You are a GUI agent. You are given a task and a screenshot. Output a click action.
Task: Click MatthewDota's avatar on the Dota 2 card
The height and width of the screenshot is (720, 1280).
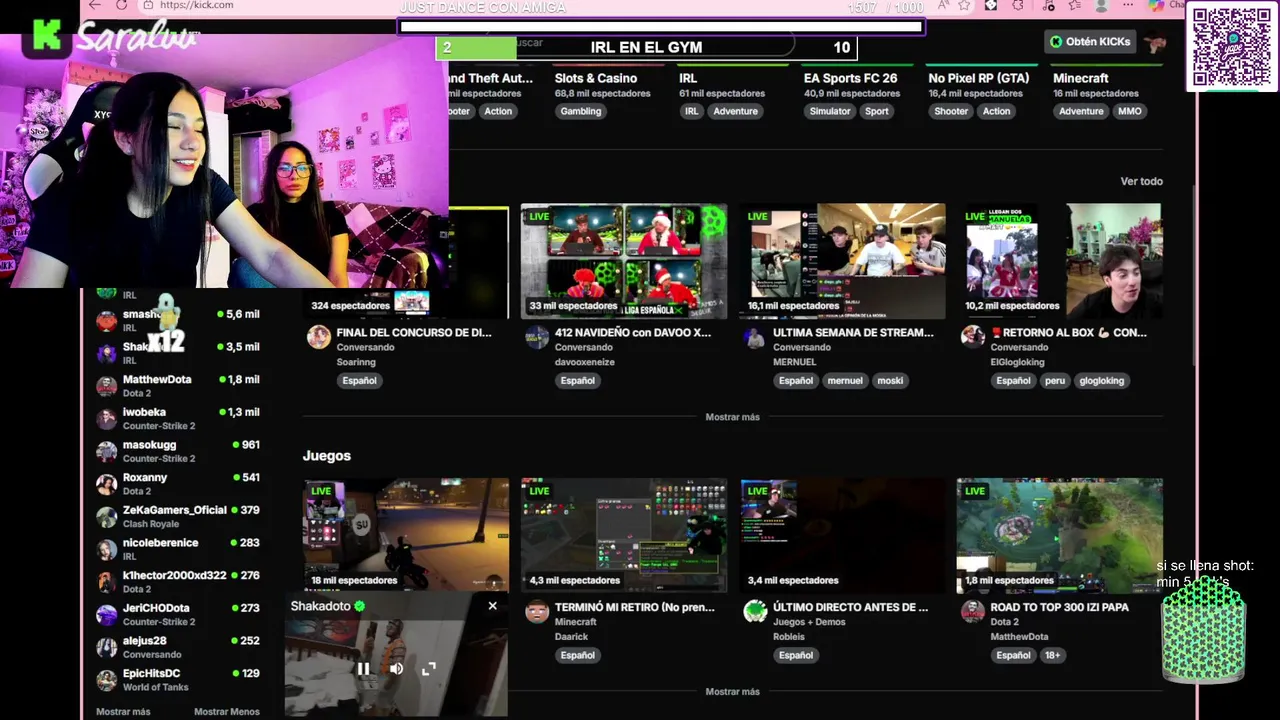tap(973, 611)
